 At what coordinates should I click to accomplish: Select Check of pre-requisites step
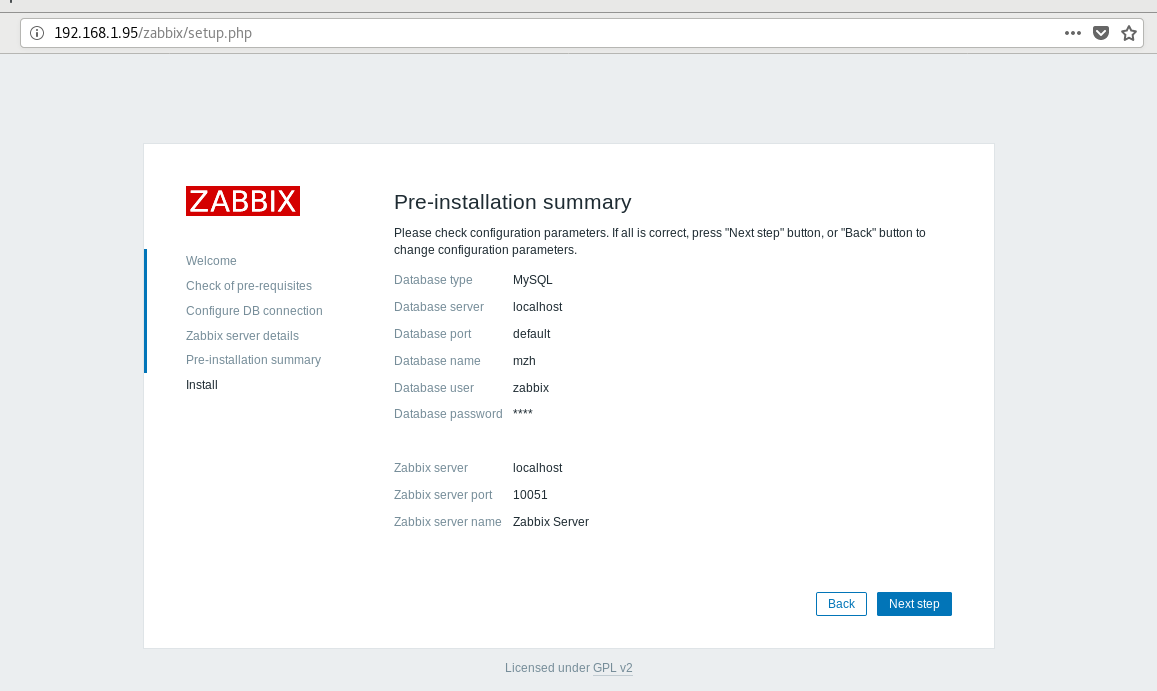pyautogui.click(x=249, y=286)
